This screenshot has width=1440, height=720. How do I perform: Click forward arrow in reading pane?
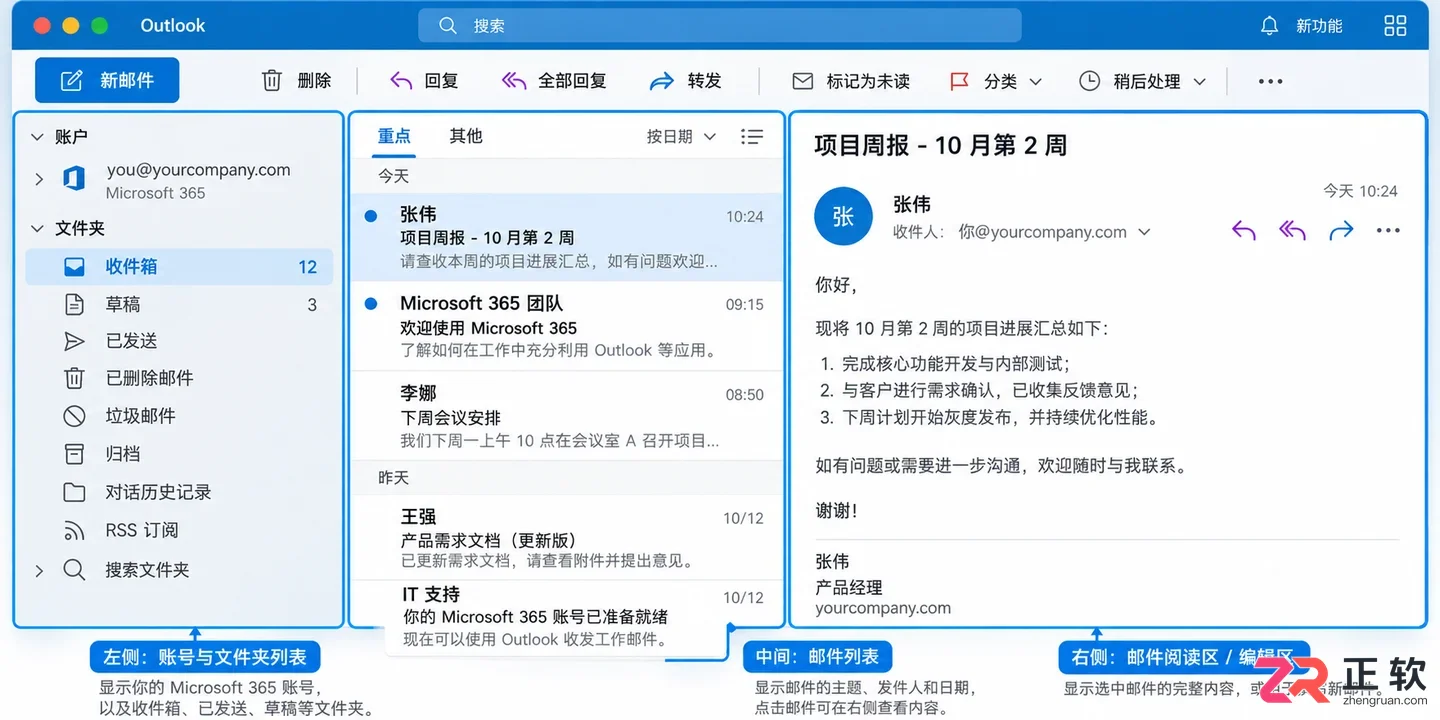[x=1341, y=231]
